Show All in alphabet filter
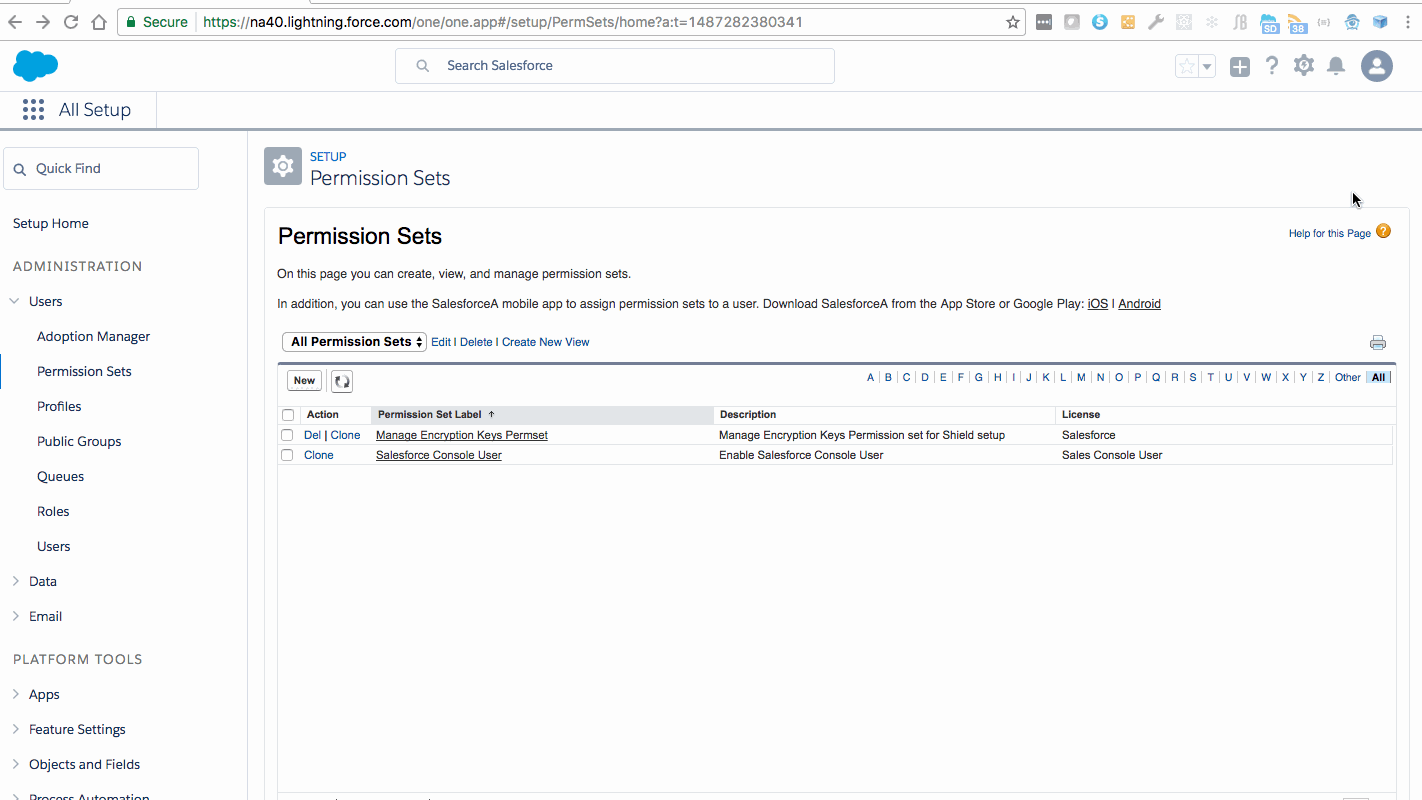Image resolution: width=1422 pixels, height=800 pixels. pos(1379,377)
